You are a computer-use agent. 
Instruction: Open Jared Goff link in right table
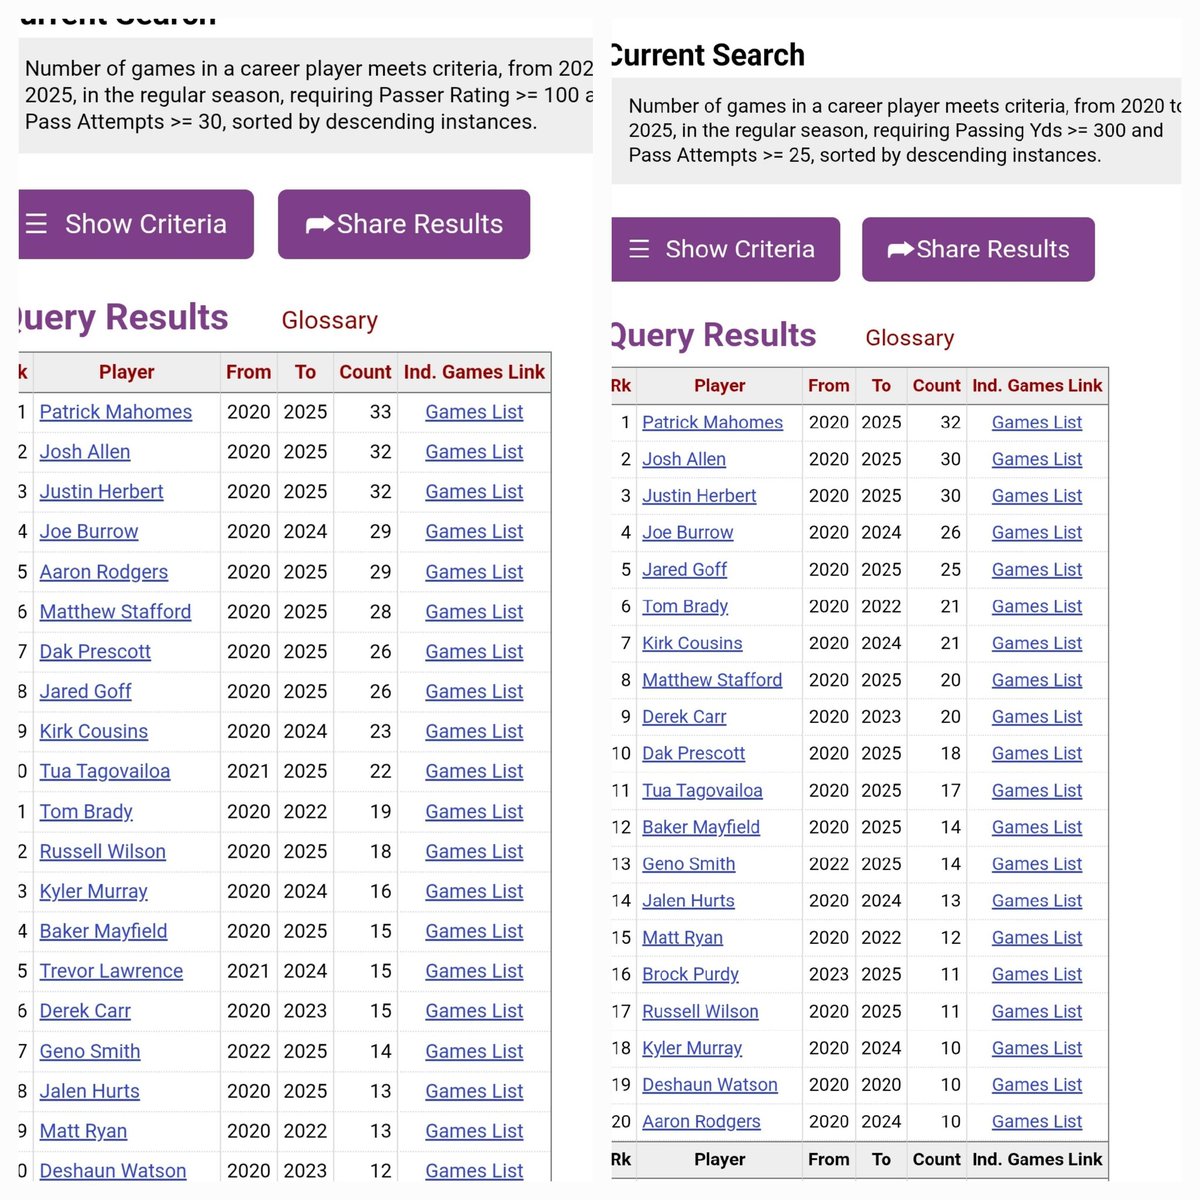pos(685,569)
